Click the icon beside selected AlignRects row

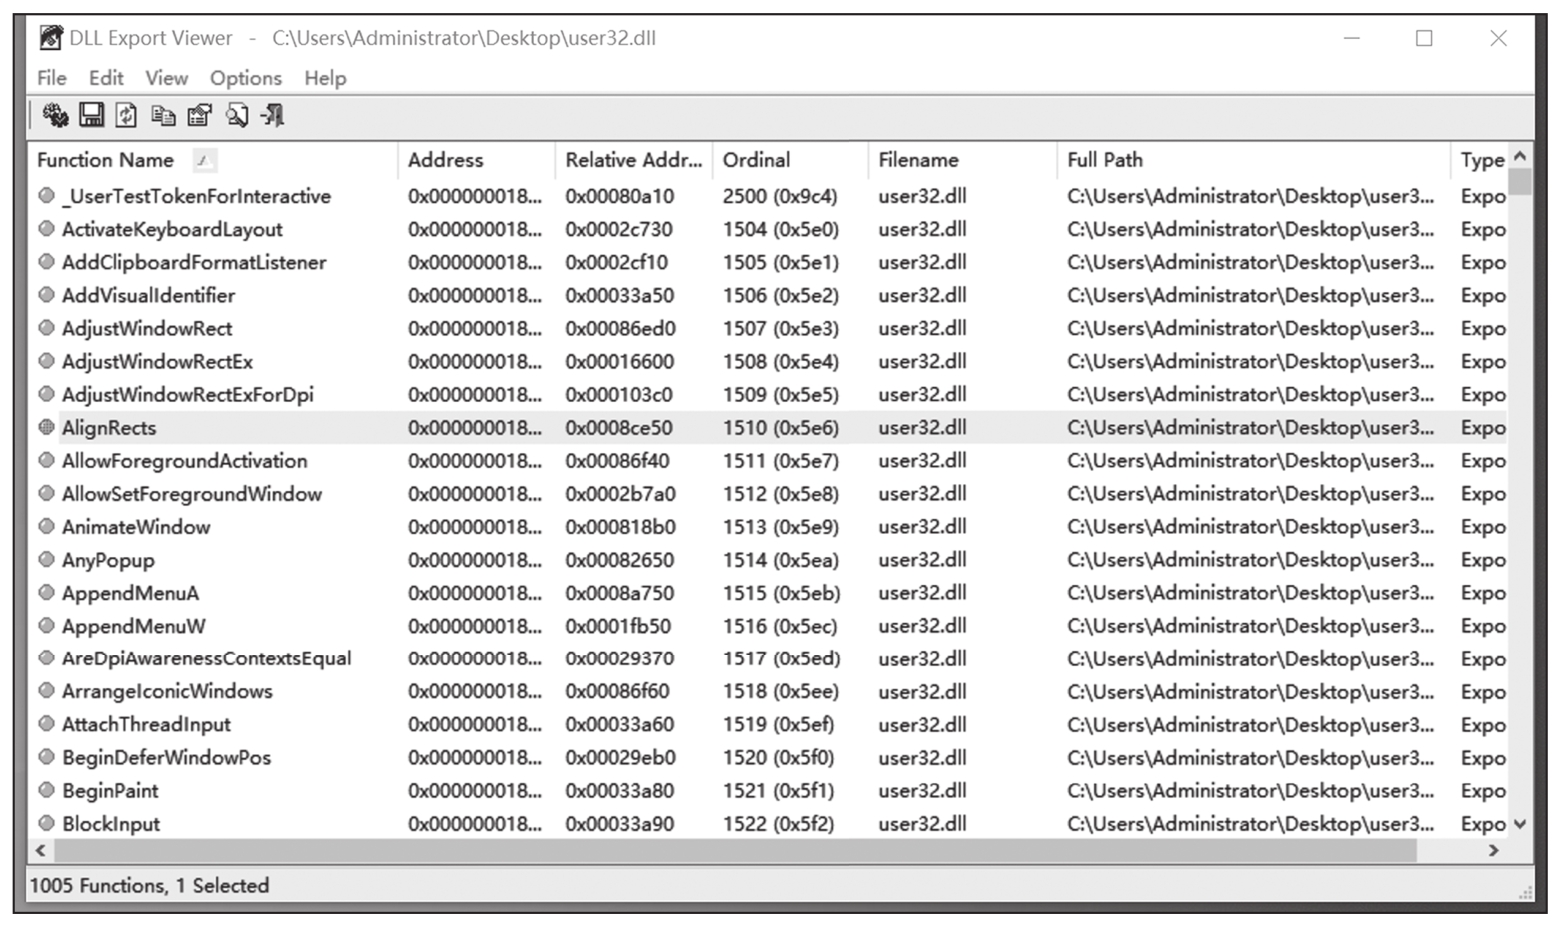coord(46,427)
